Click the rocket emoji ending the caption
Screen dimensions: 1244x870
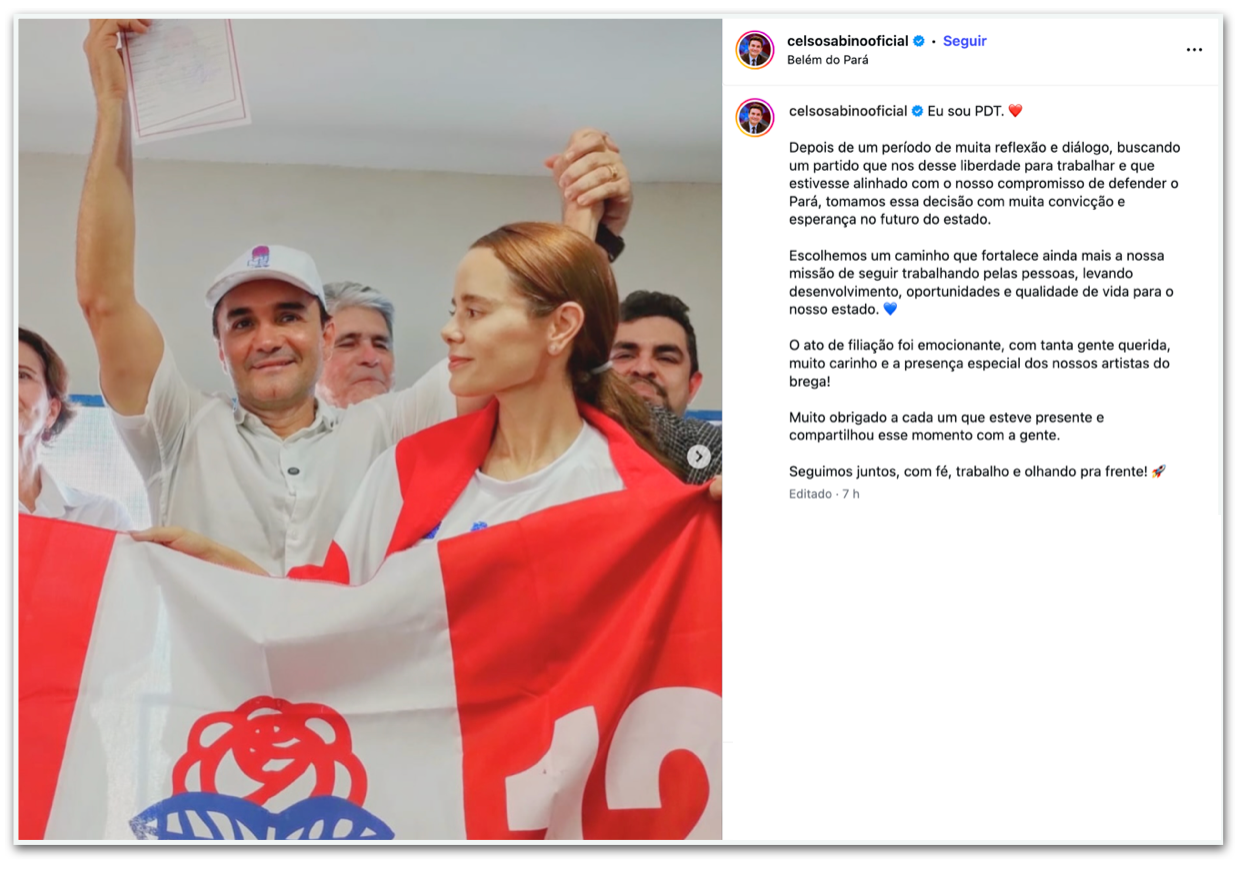pos(1158,471)
